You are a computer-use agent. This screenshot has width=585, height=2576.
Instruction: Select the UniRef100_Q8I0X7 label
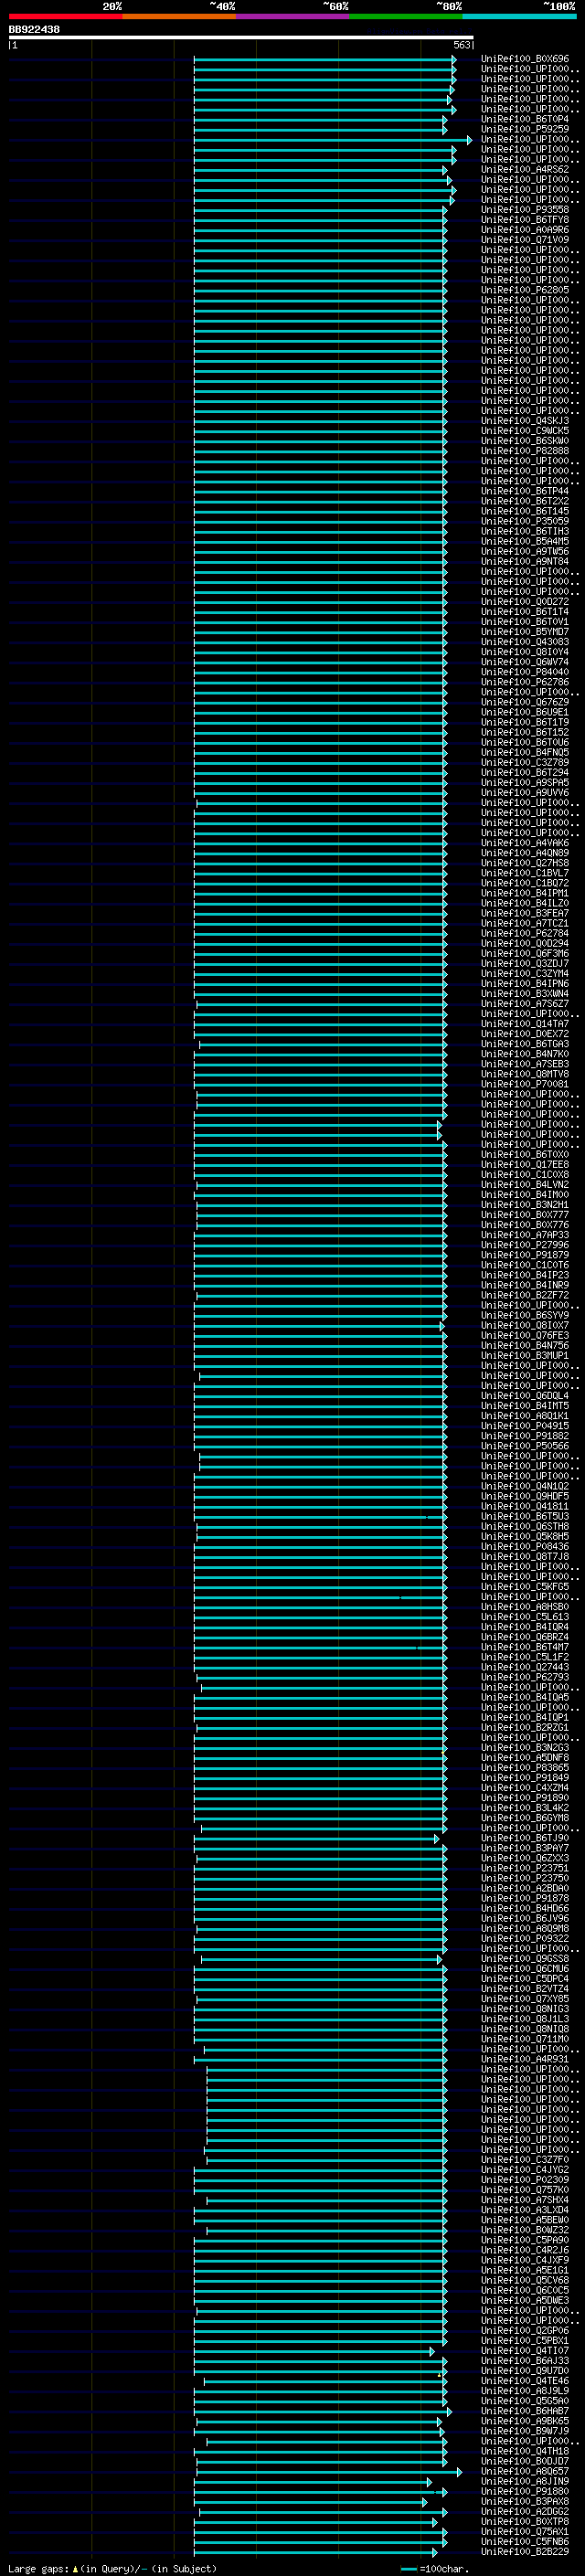point(524,1326)
